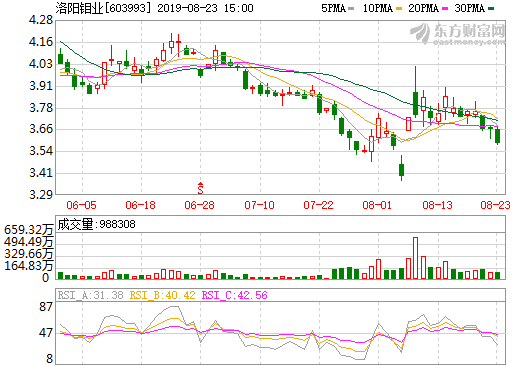Click the 494.49万 volume axis label
Screen dimensions: 520x365
[28, 242]
